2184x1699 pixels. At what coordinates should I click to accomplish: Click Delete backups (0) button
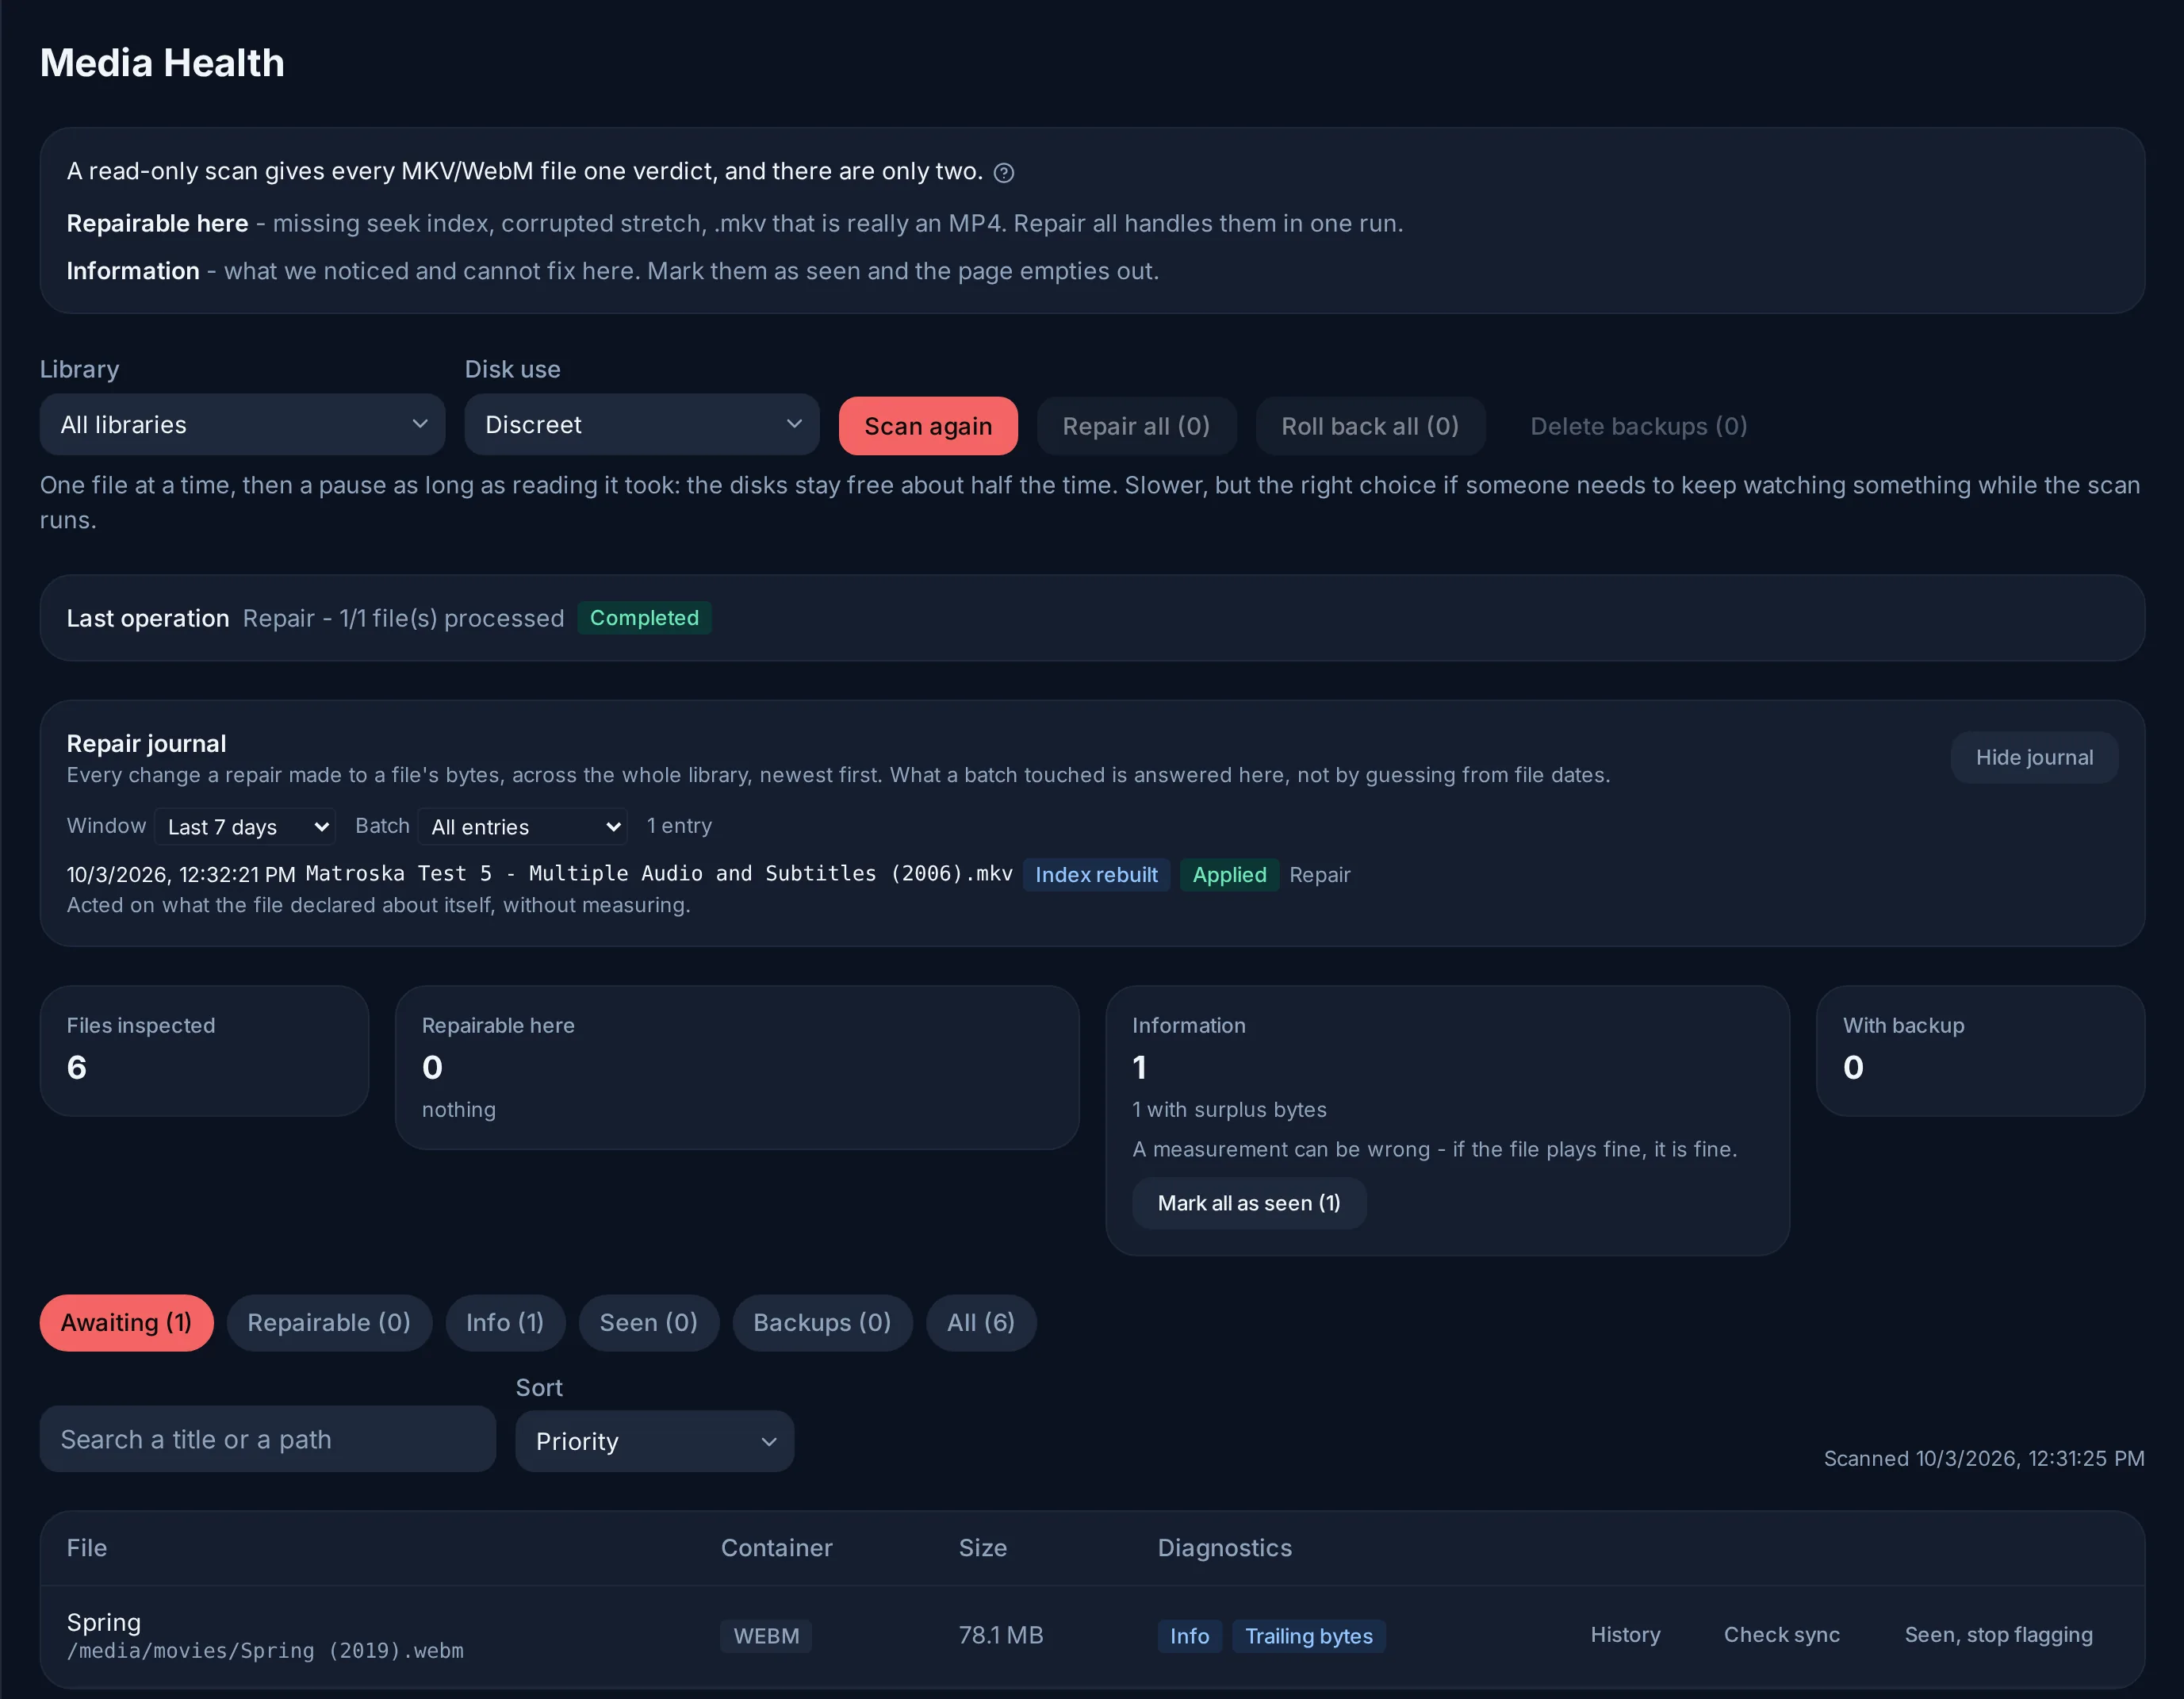click(1639, 426)
